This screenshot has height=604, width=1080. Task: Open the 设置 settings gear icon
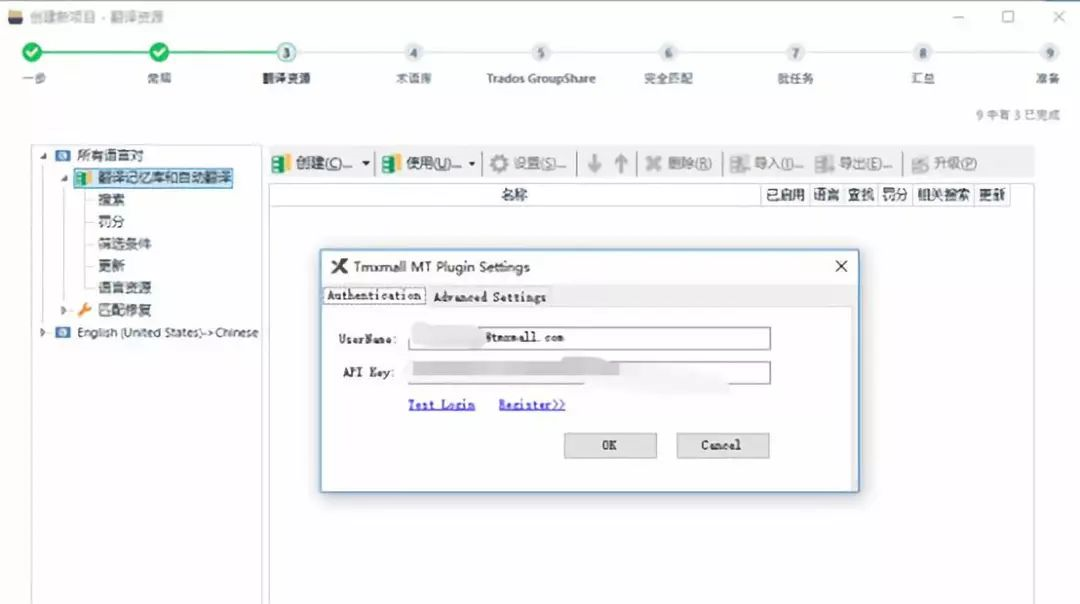tap(497, 163)
